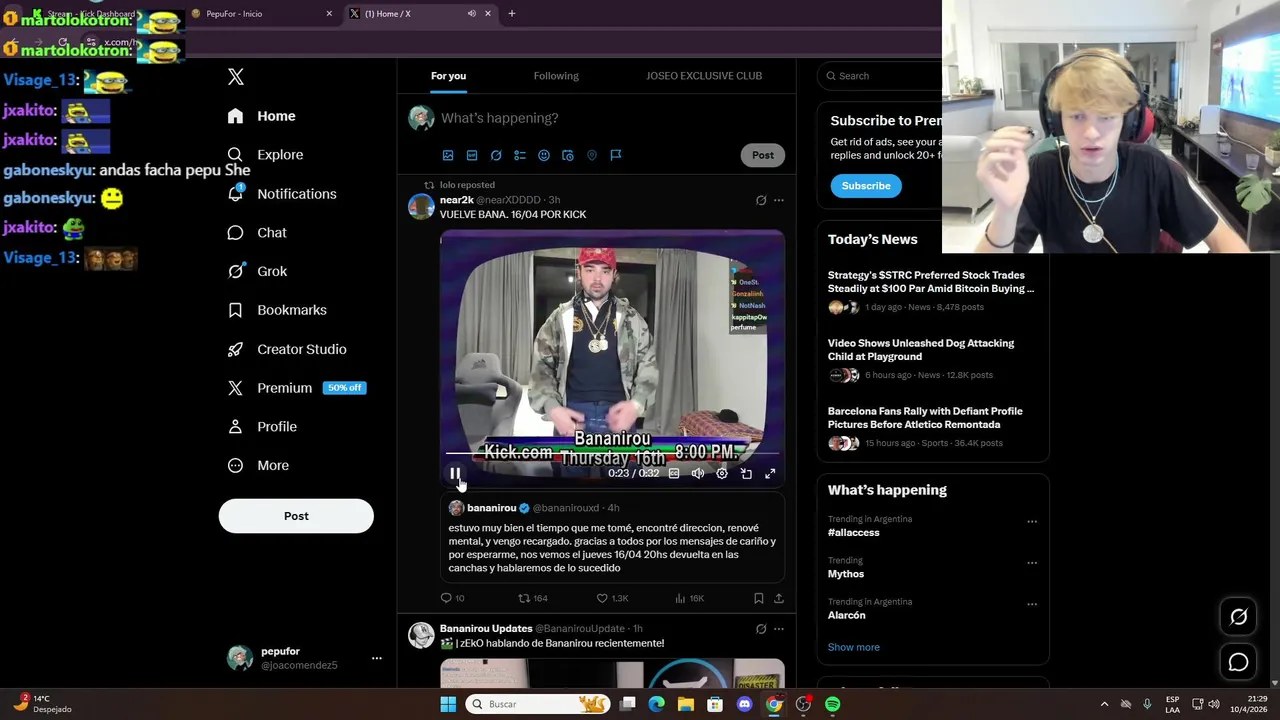Add a GIF to the post
This screenshot has height=720, width=1280.
pyautogui.click(x=472, y=155)
